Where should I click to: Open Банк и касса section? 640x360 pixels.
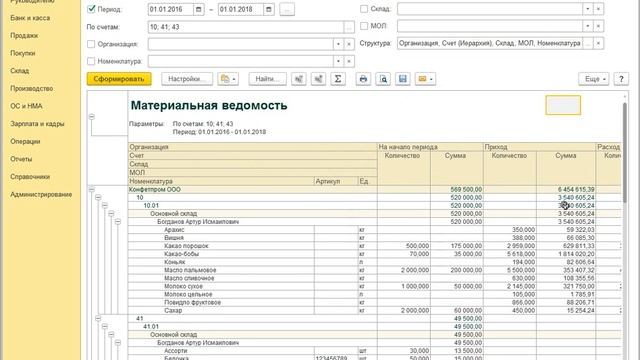pos(30,18)
